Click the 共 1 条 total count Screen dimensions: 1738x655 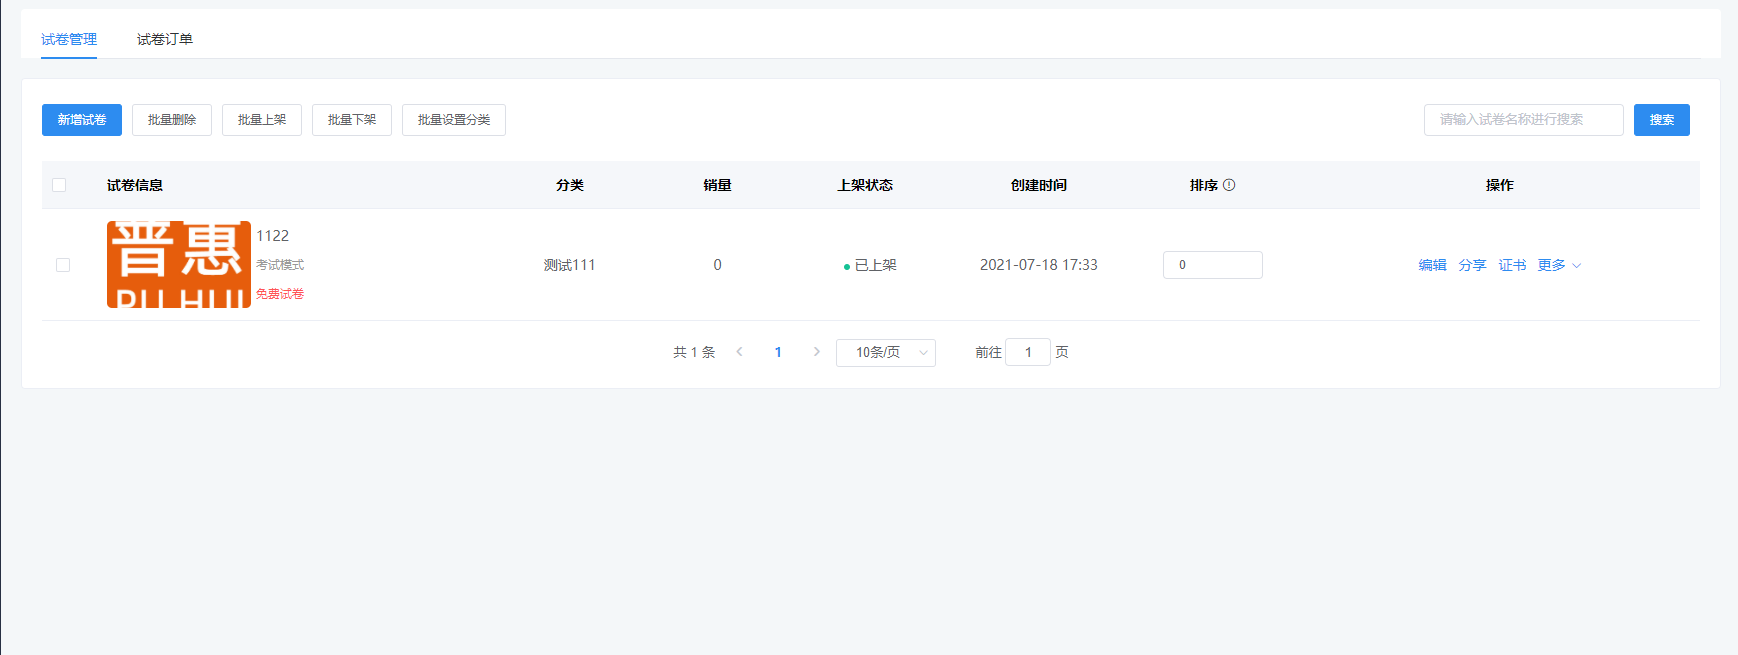coord(694,352)
